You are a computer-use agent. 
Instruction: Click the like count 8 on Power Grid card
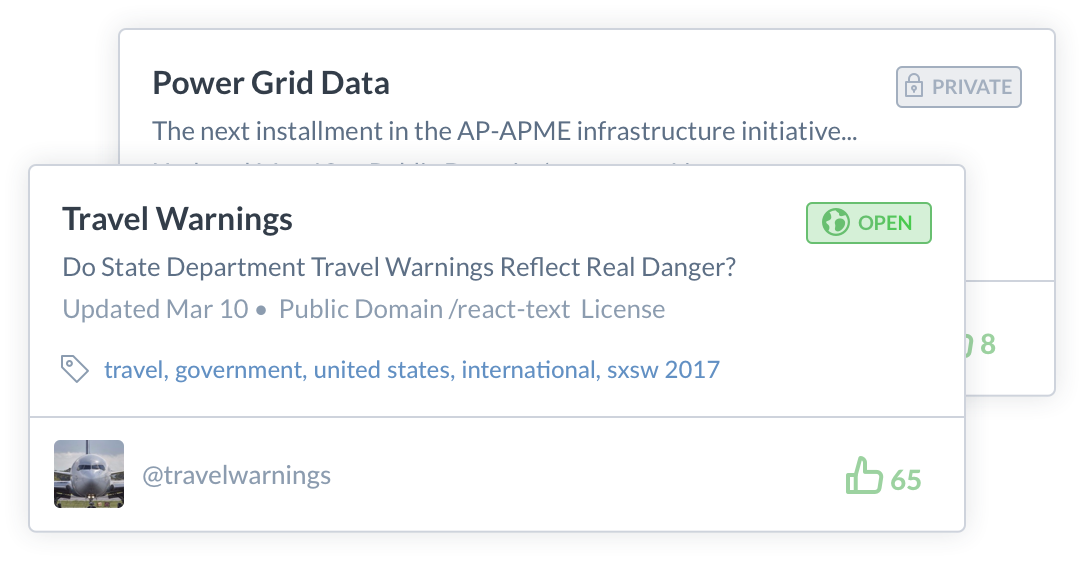[x=987, y=345]
